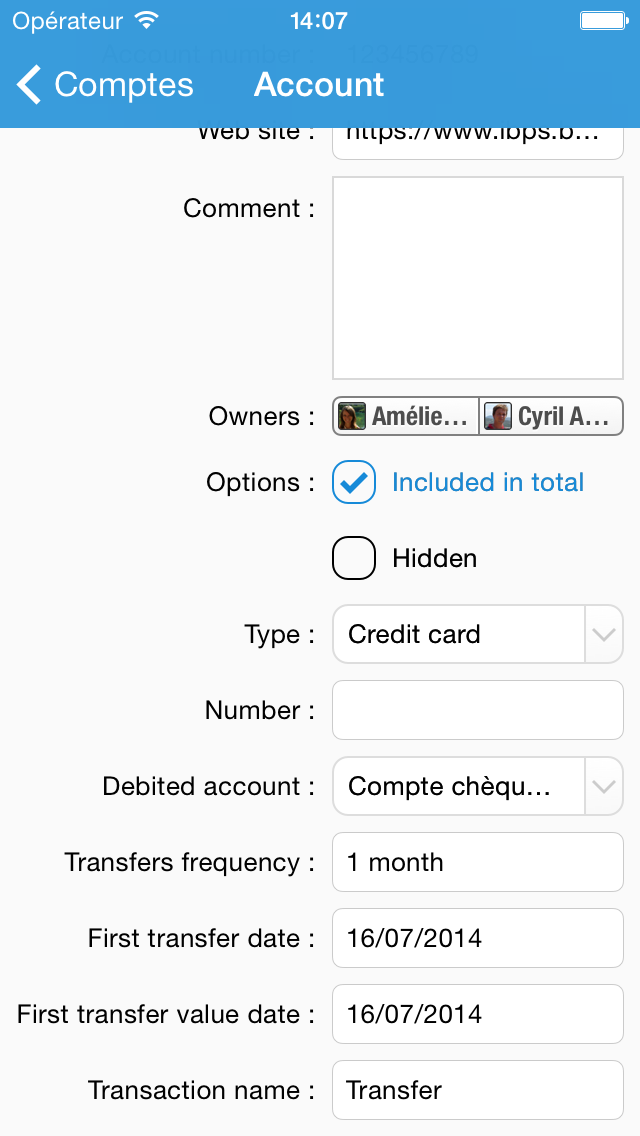
Task: Tap the battery indicator icon
Action: 603,21
